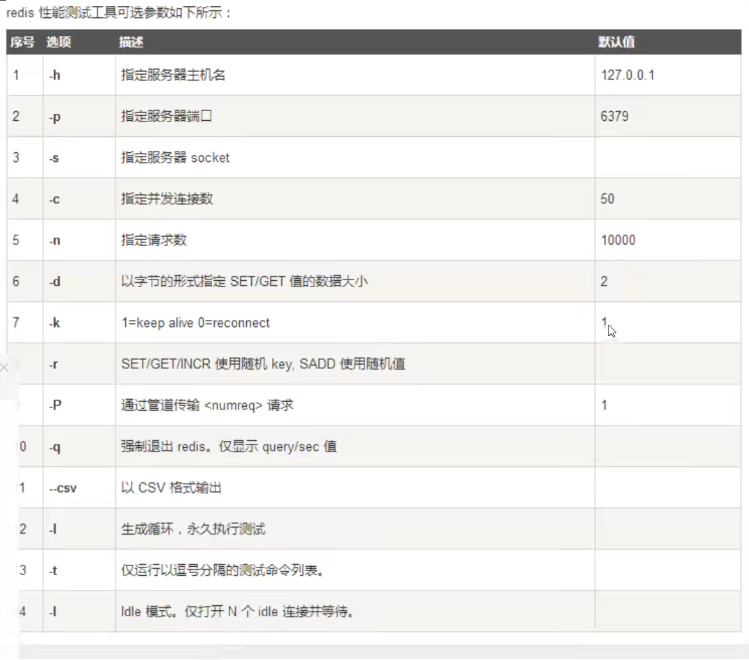Click row number 5 in the -n row
The height and width of the screenshot is (660, 749).
pyautogui.click(x=16, y=240)
